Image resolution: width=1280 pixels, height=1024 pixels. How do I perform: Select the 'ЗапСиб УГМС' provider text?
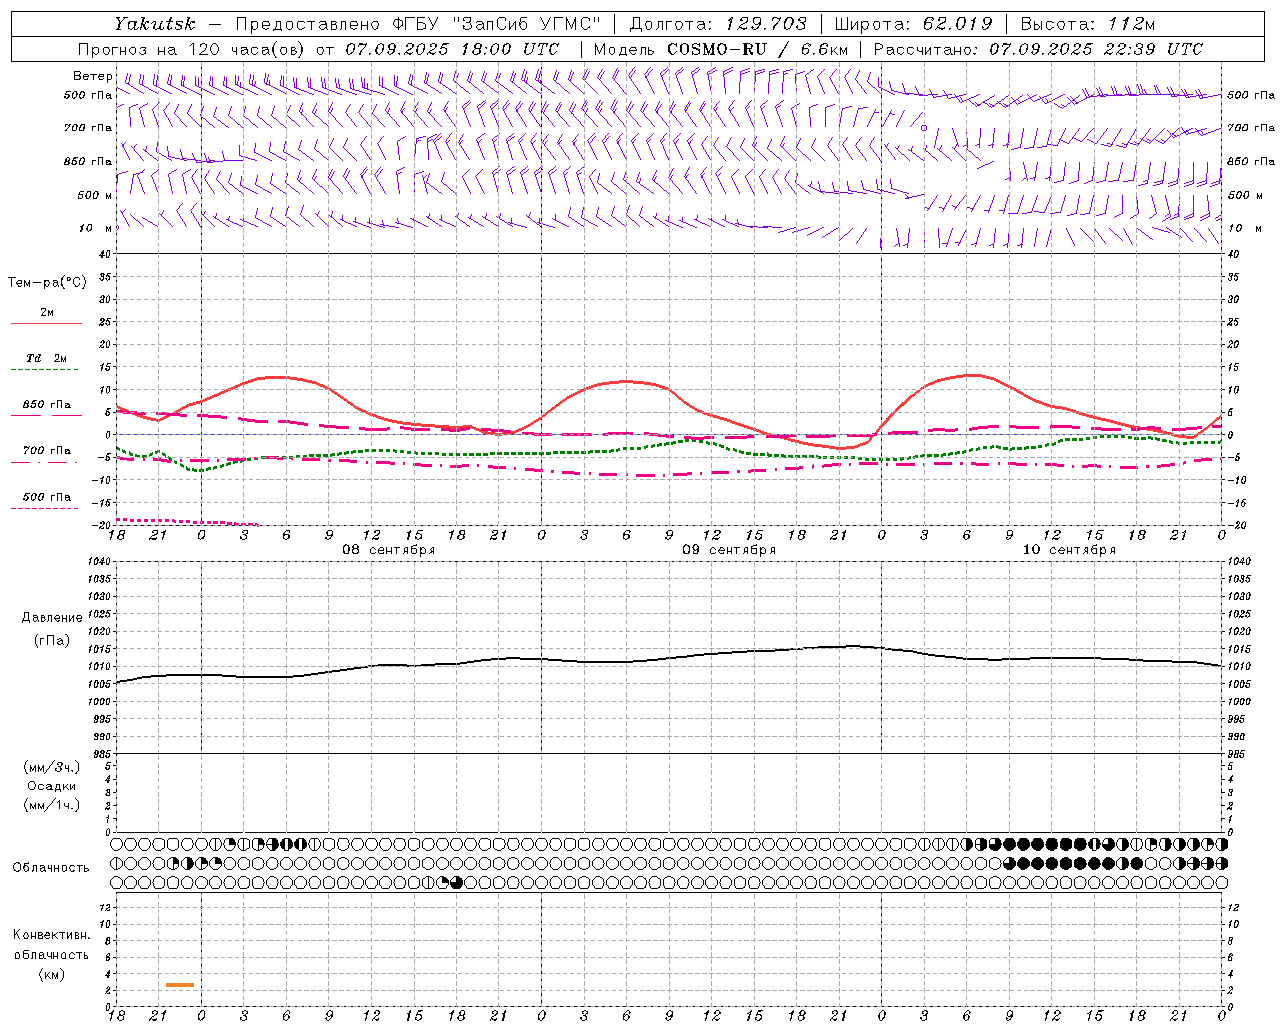click(x=528, y=24)
